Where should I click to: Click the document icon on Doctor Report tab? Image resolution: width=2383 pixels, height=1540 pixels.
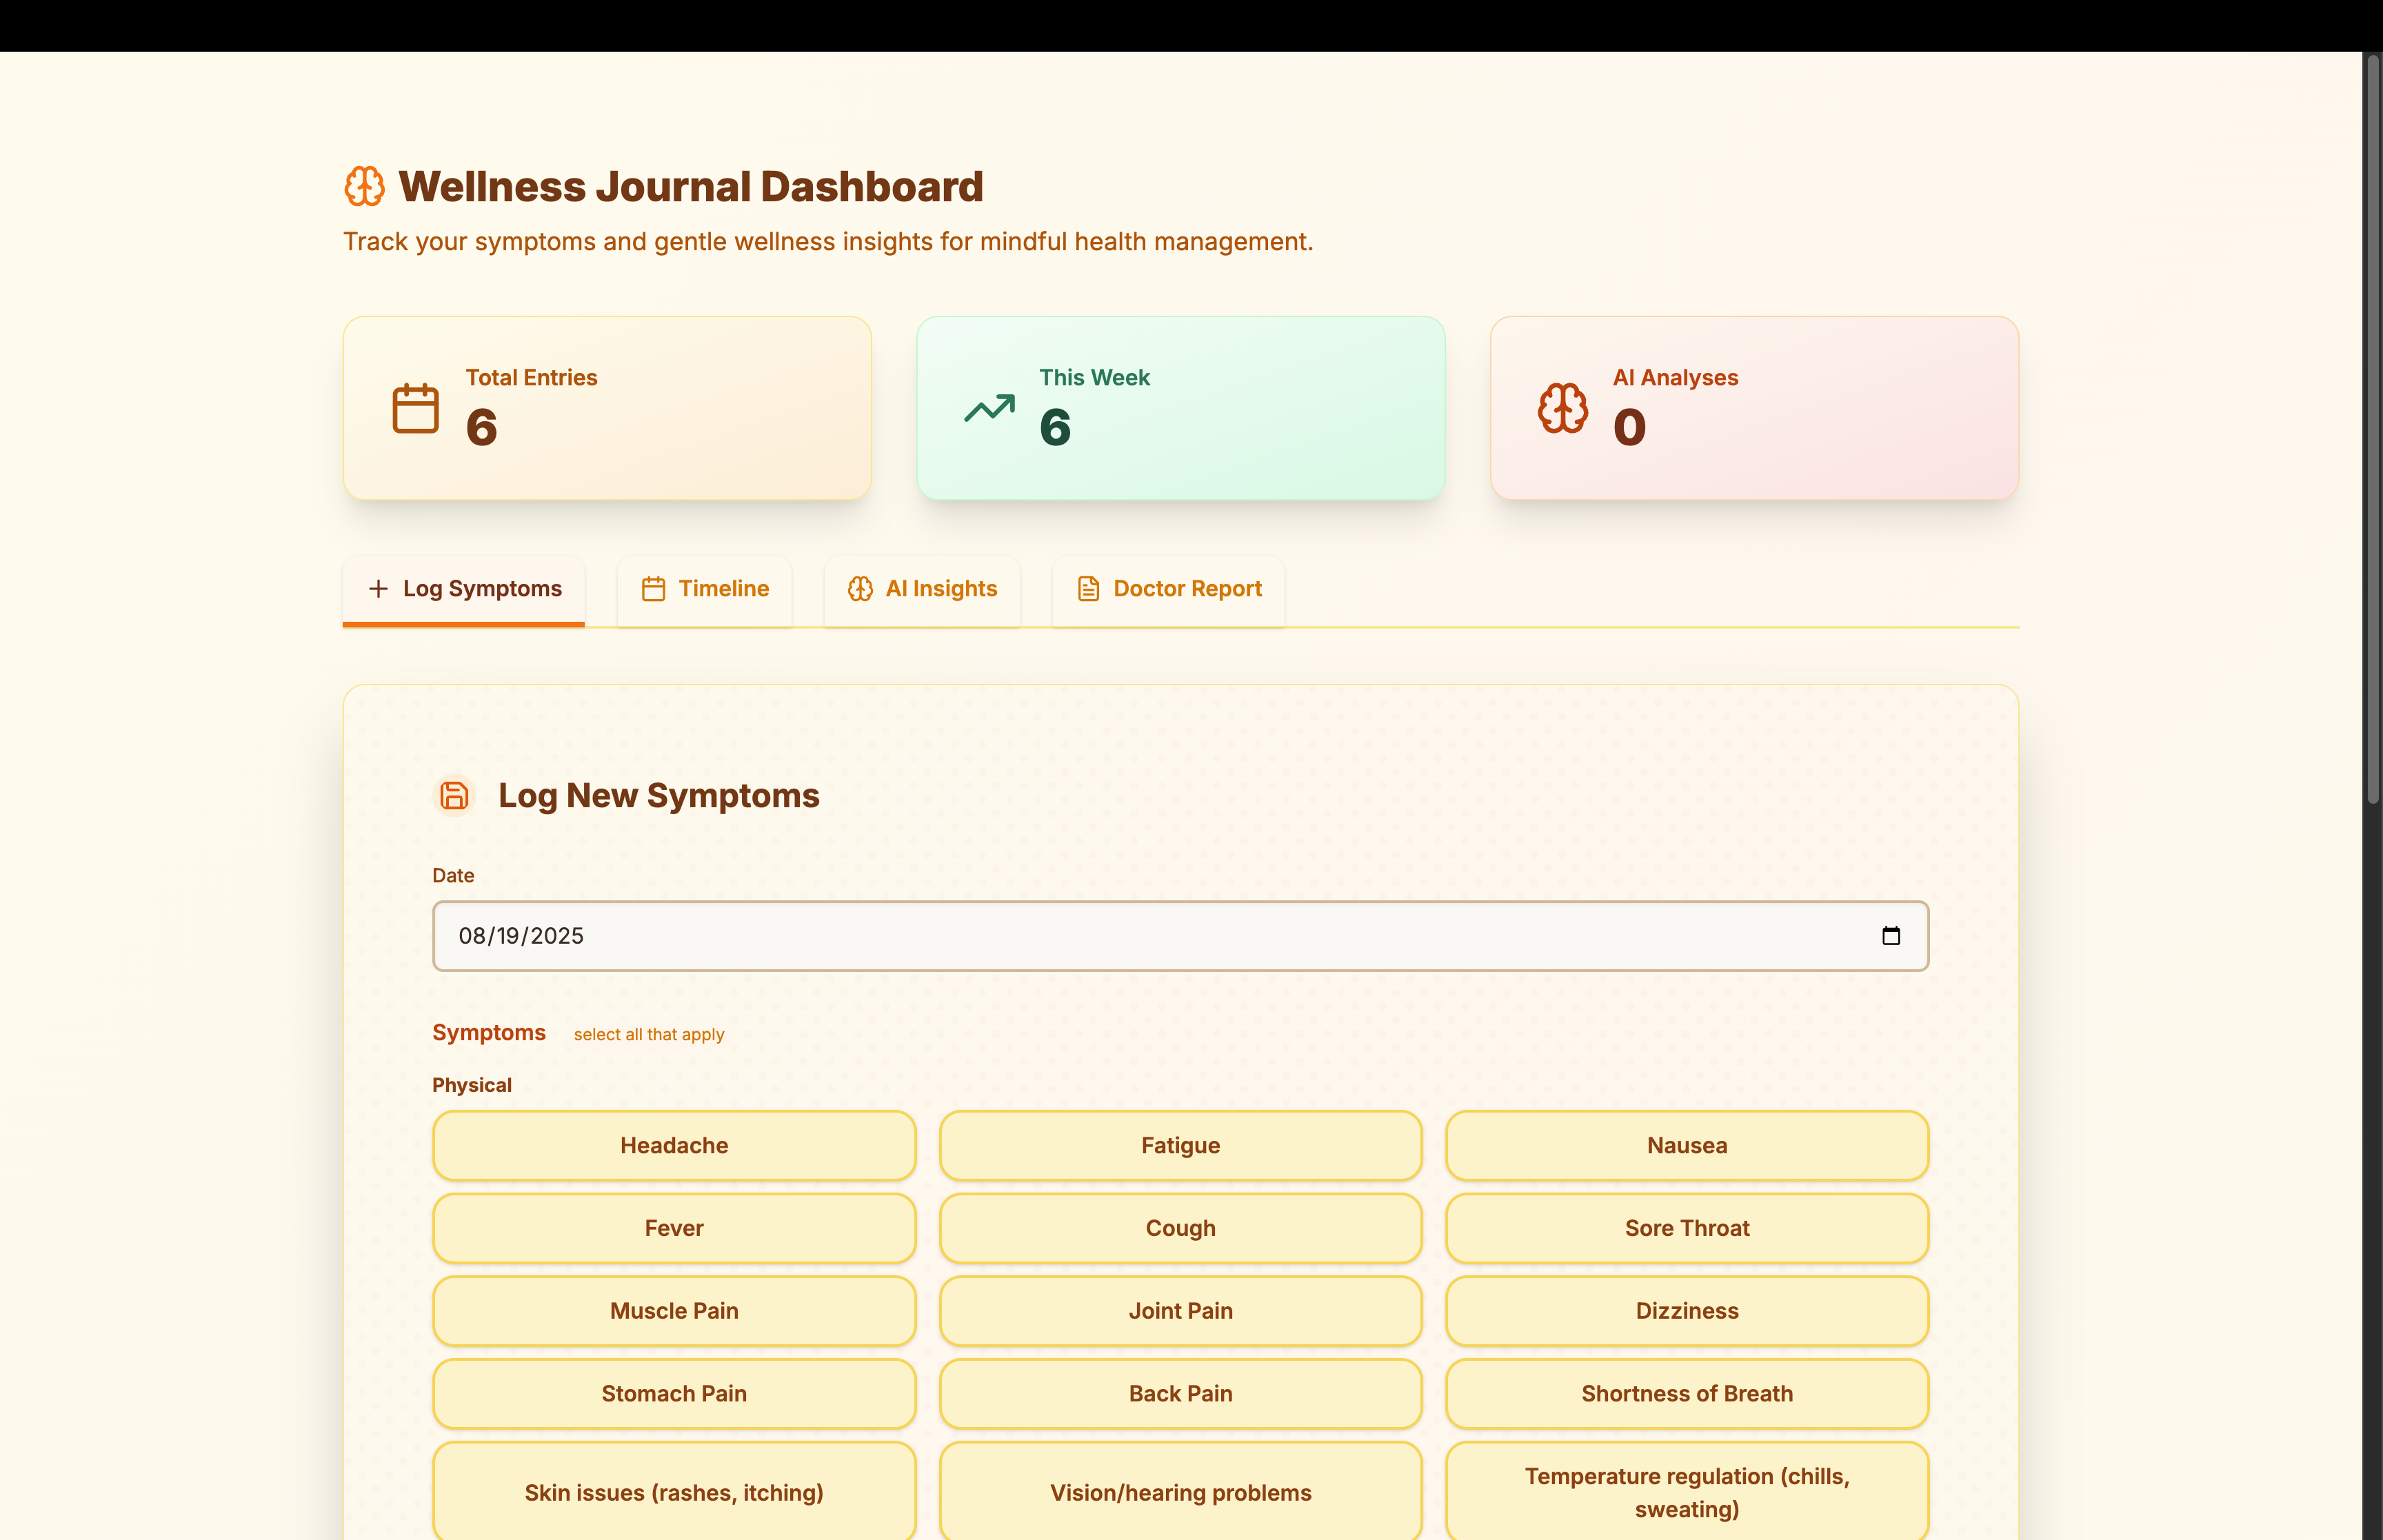click(1088, 589)
